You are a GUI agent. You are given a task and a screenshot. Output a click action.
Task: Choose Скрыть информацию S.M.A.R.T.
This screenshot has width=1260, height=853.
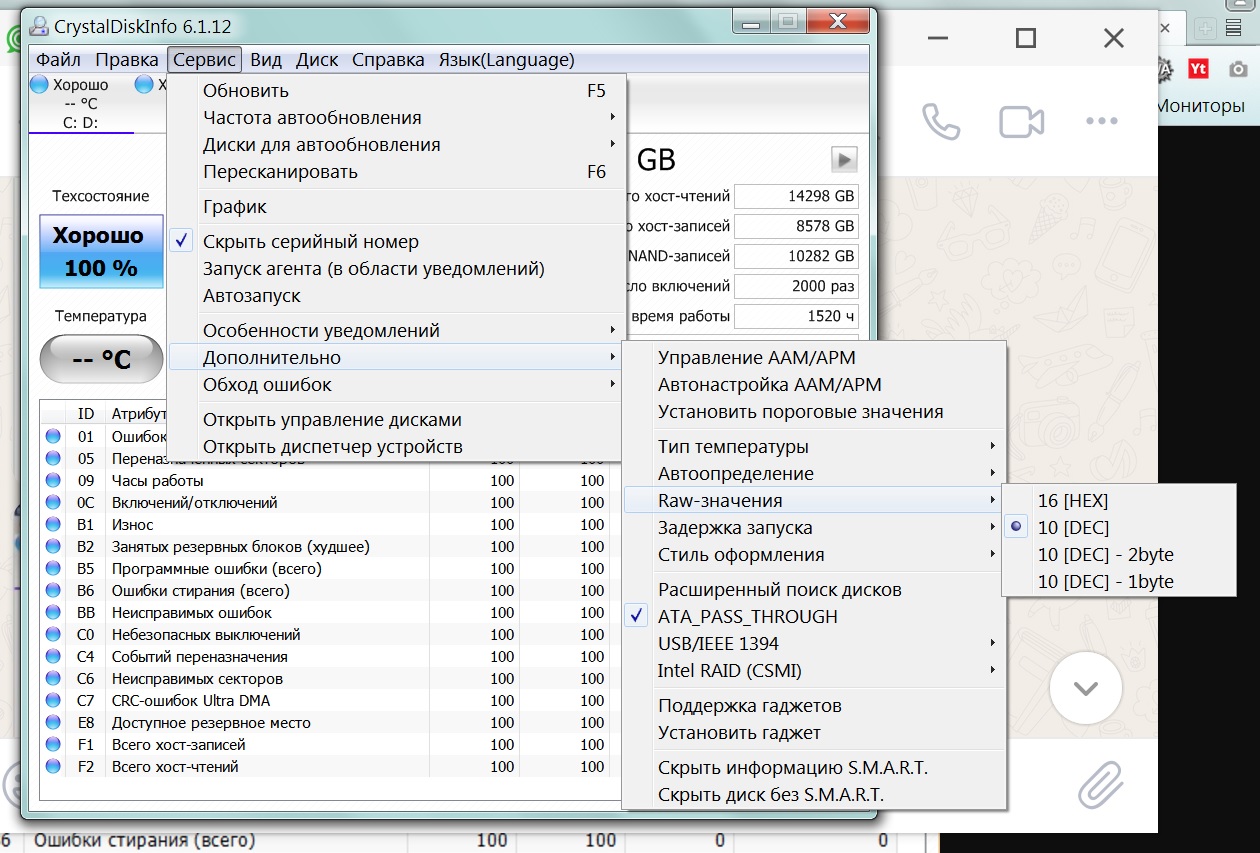click(x=812, y=768)
